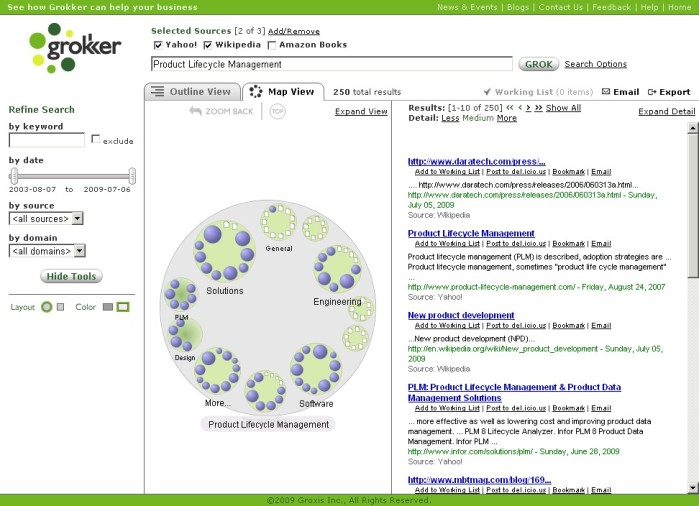
Task: Open the PLM cluster in map
Action: 181,294
